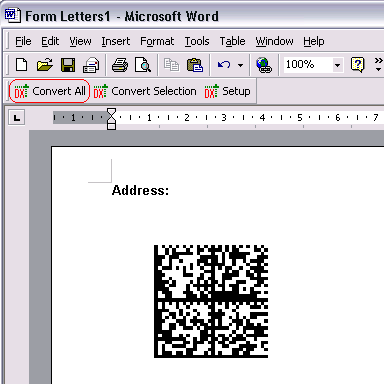Open the Insert menu
This screenshot has height=384, width=384.
tap(116, 41)
